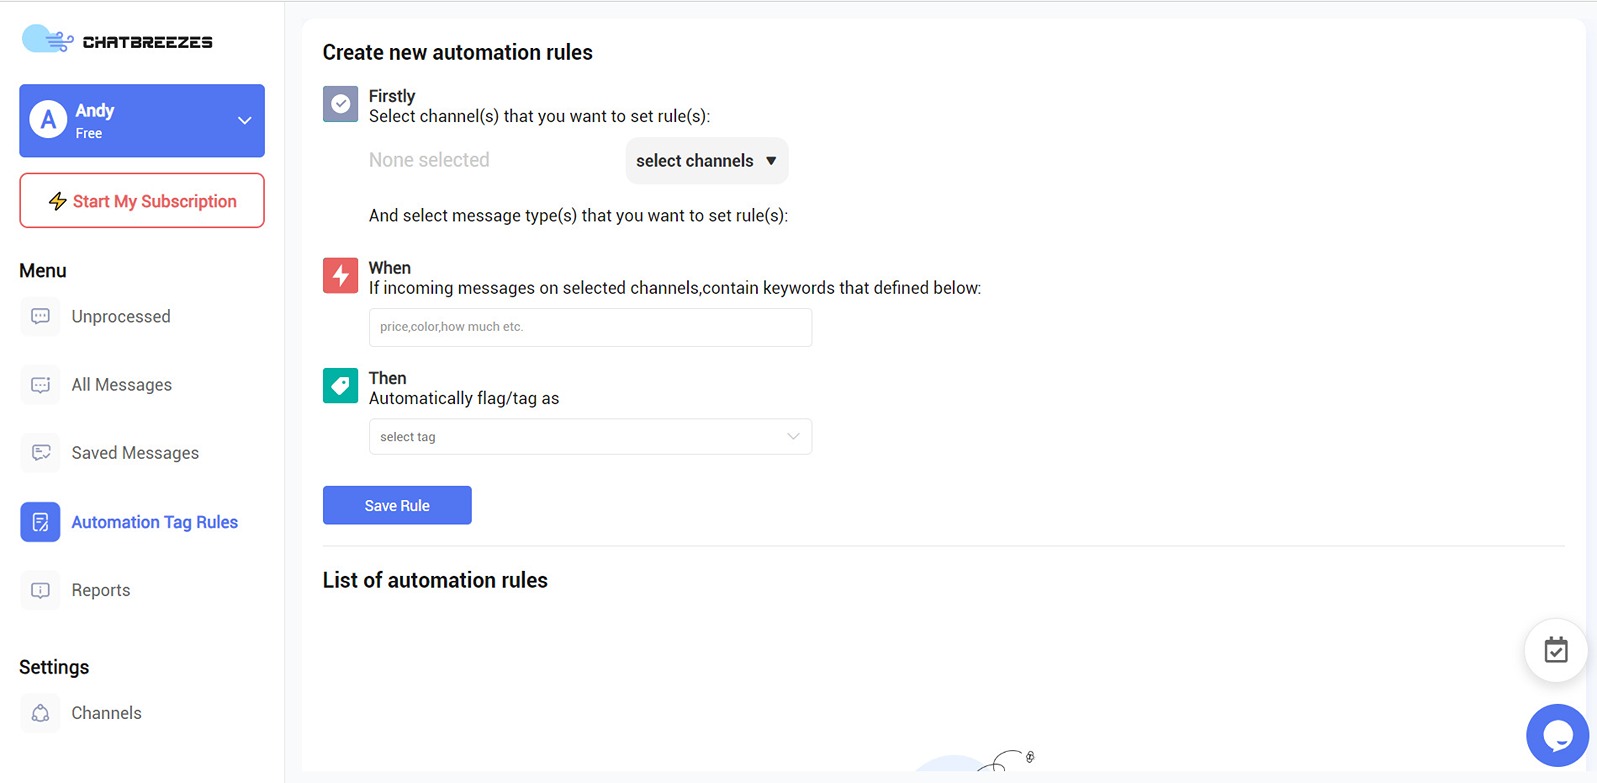Expand the Andy account chevron
1597x783 pixels.
[244, 121]
